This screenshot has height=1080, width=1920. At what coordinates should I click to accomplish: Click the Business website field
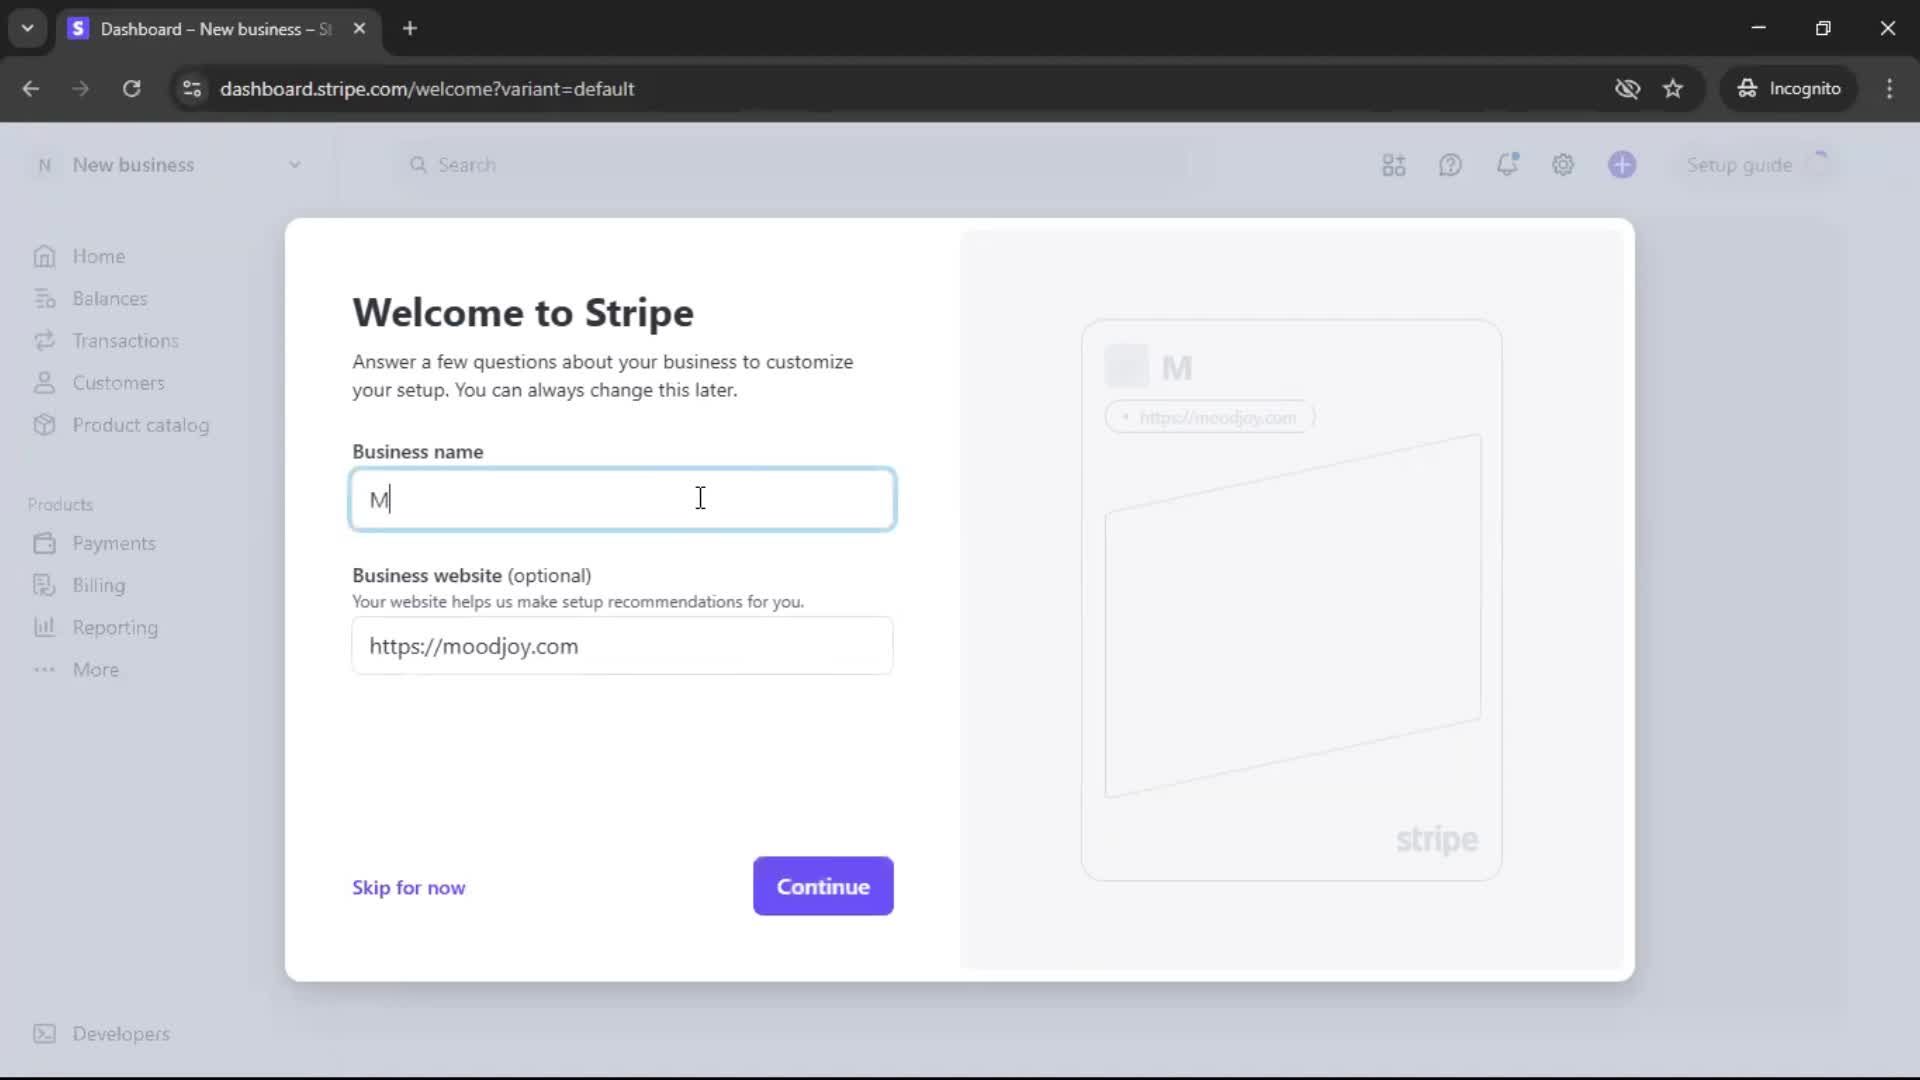[x=621, y=646]
